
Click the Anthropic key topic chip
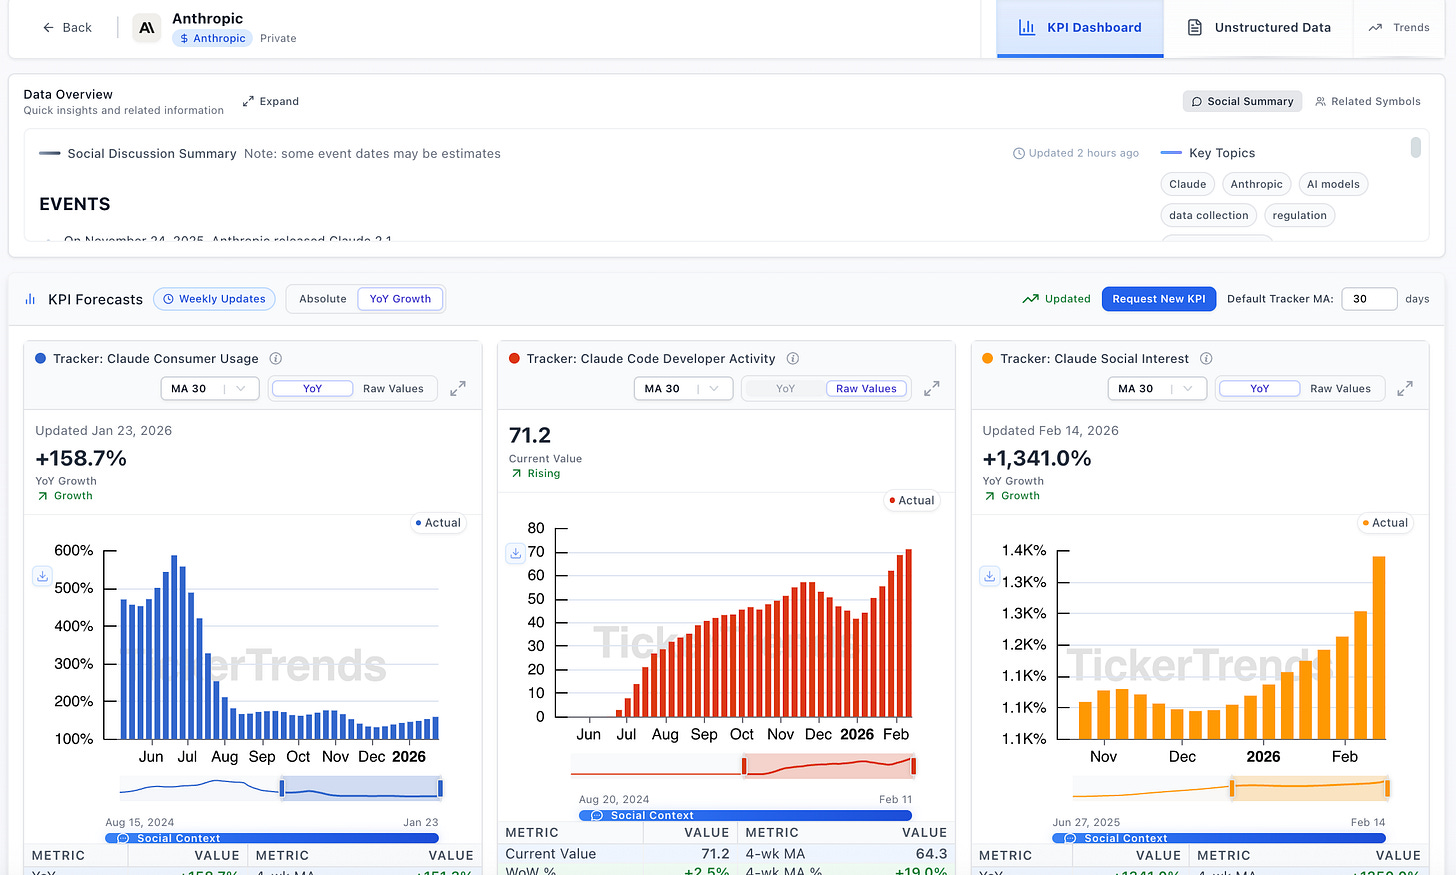coord(1256,184)
